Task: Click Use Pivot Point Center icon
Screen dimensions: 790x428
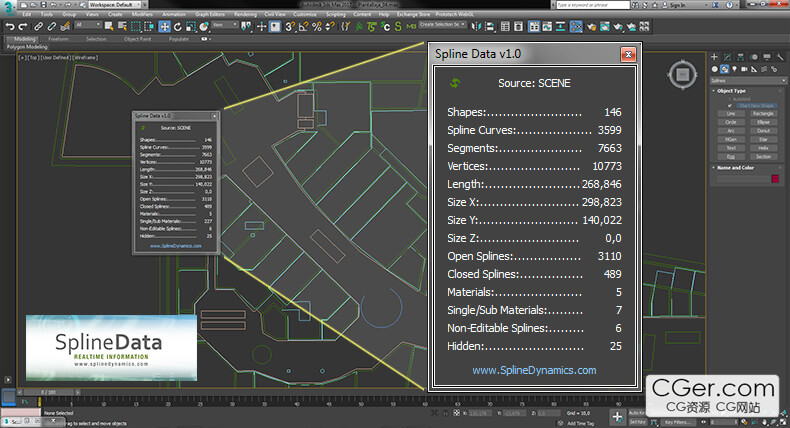Action: point(246,26)
